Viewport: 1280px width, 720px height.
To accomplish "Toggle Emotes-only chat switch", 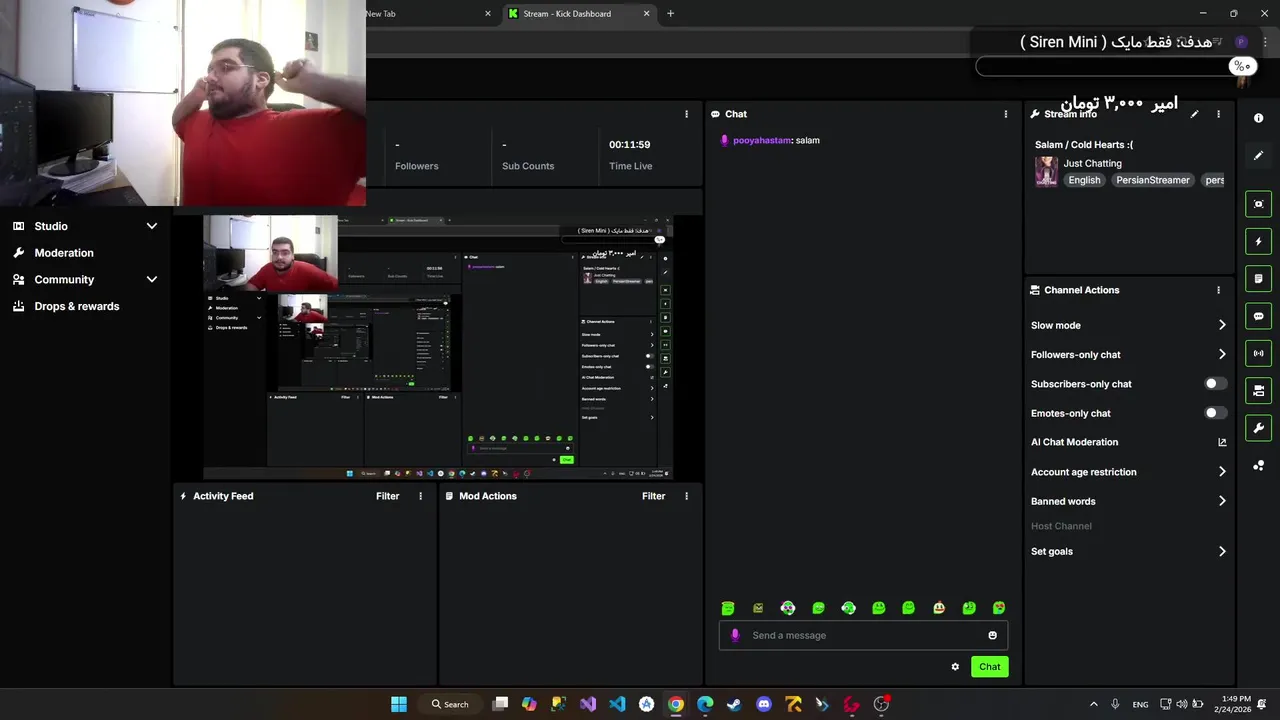I will [1214, 413].
